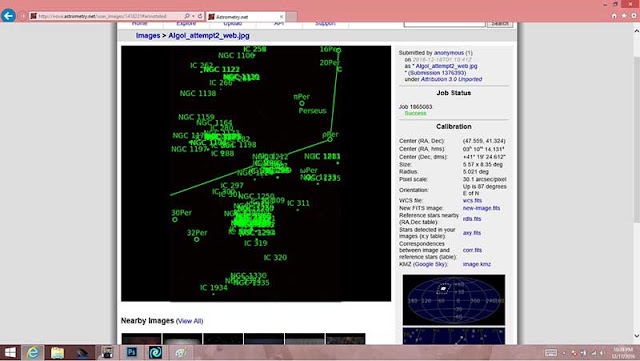Viewport: 640px width, 361px height.
Task: Open the Upload menu item
Action: click(x=233, y=24)
